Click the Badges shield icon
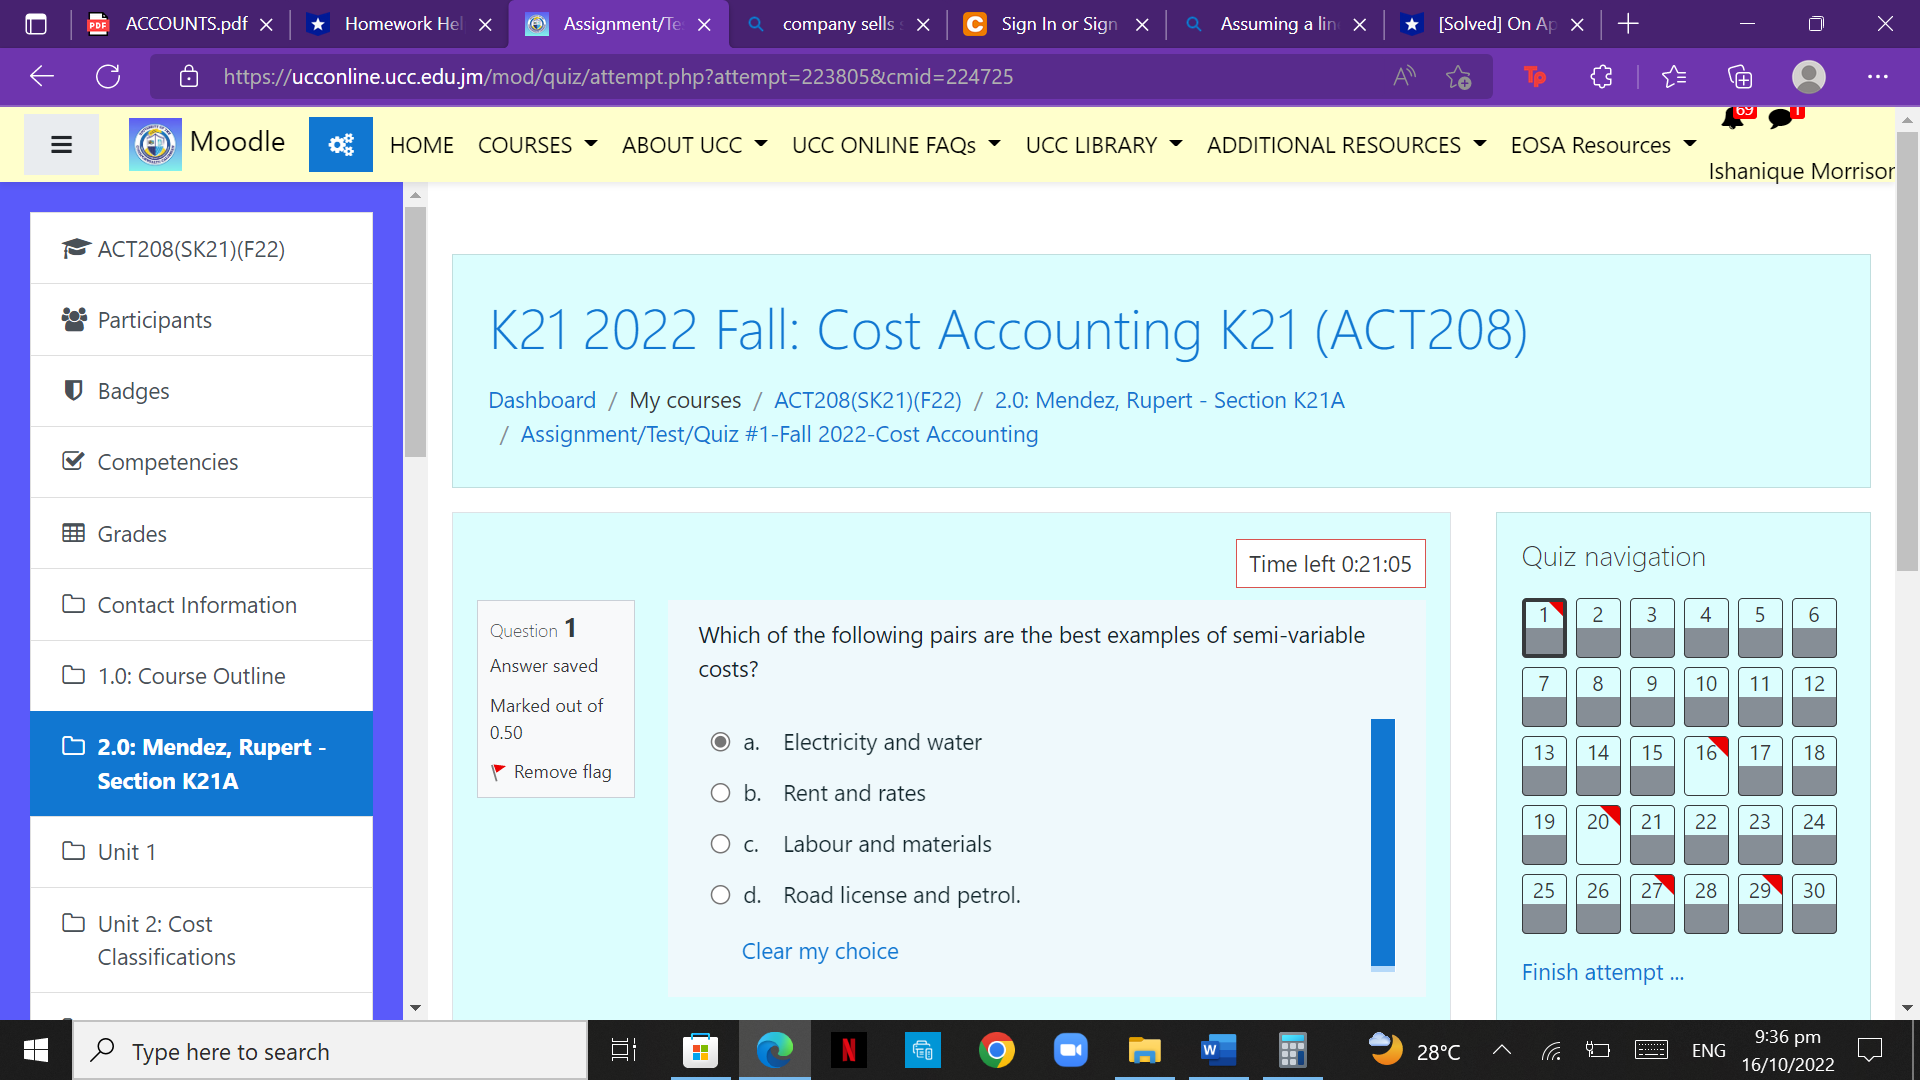The width and height of the screenshot is (1920, 1080). tap(72, 390)
